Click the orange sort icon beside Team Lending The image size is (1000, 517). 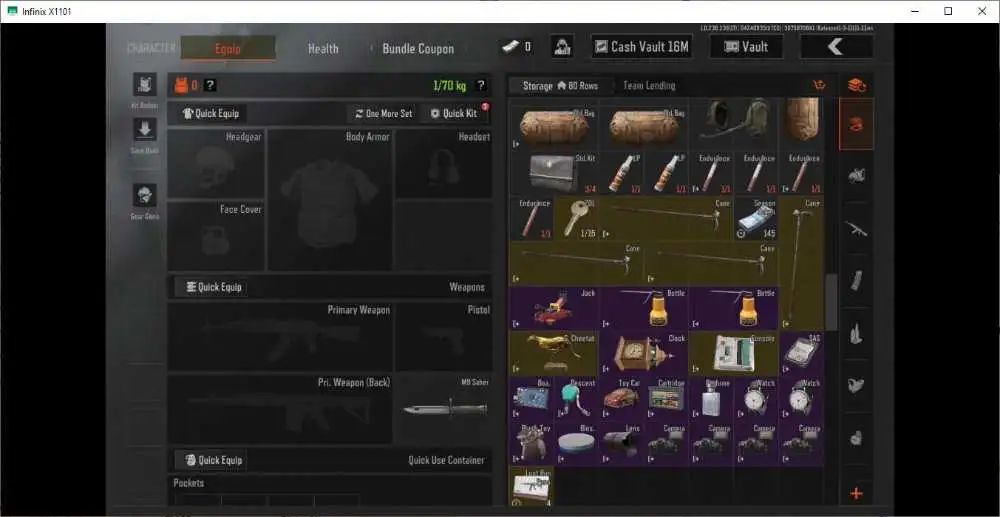click(x=820, y=85)
